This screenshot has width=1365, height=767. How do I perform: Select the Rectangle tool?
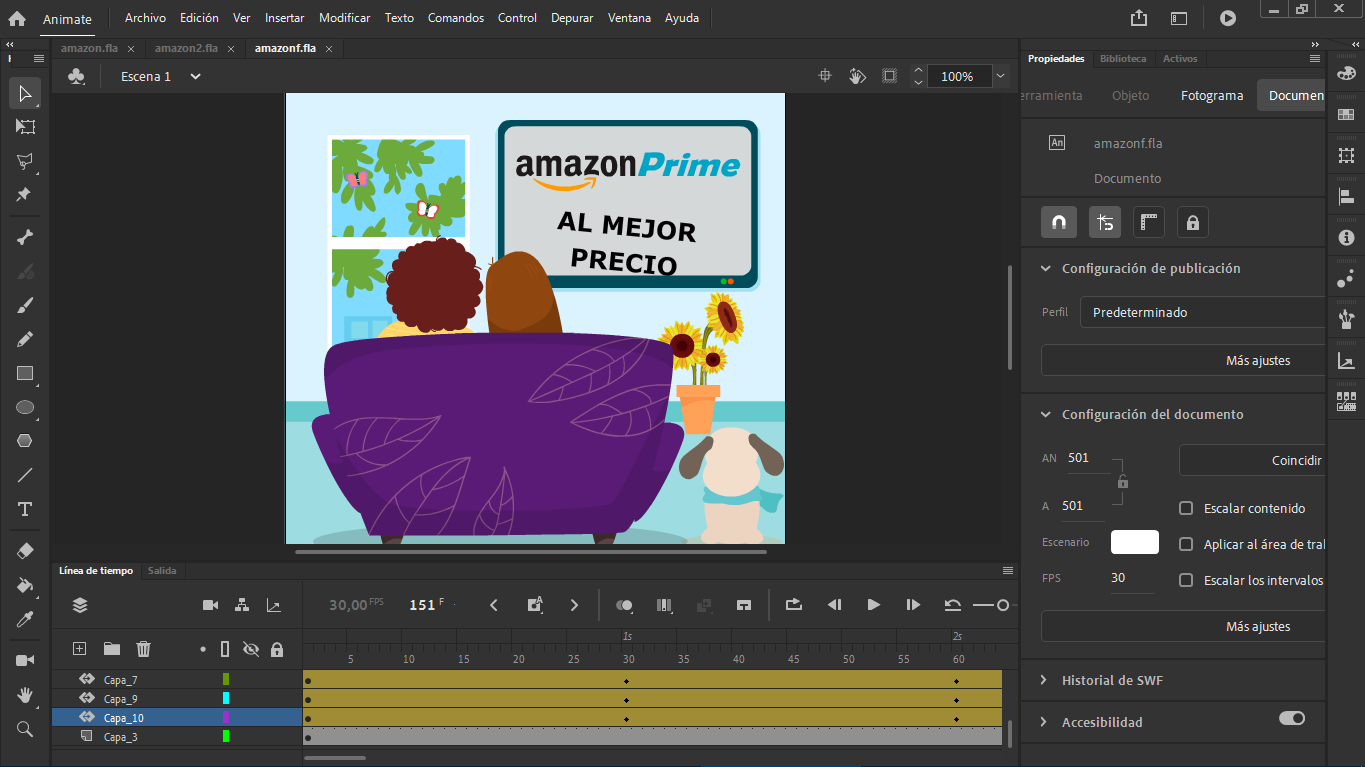[x=25, y=373]
